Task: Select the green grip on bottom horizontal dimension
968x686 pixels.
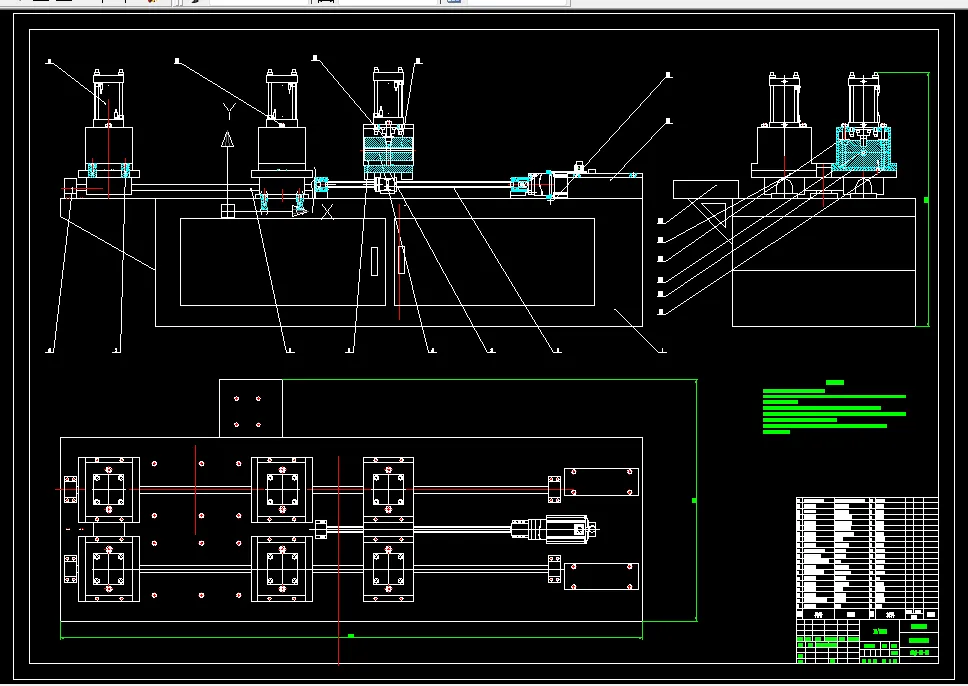Action: [351, 635]
